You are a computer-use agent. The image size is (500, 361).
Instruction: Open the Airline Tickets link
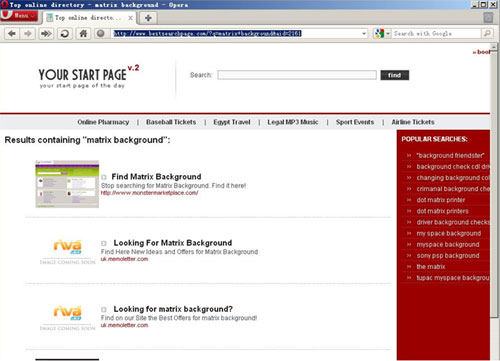pos(413,122)
